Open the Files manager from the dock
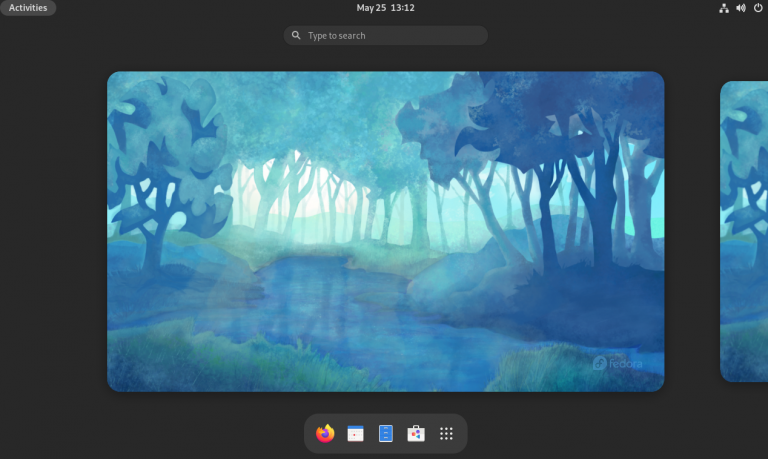 [x=386, y=433]
